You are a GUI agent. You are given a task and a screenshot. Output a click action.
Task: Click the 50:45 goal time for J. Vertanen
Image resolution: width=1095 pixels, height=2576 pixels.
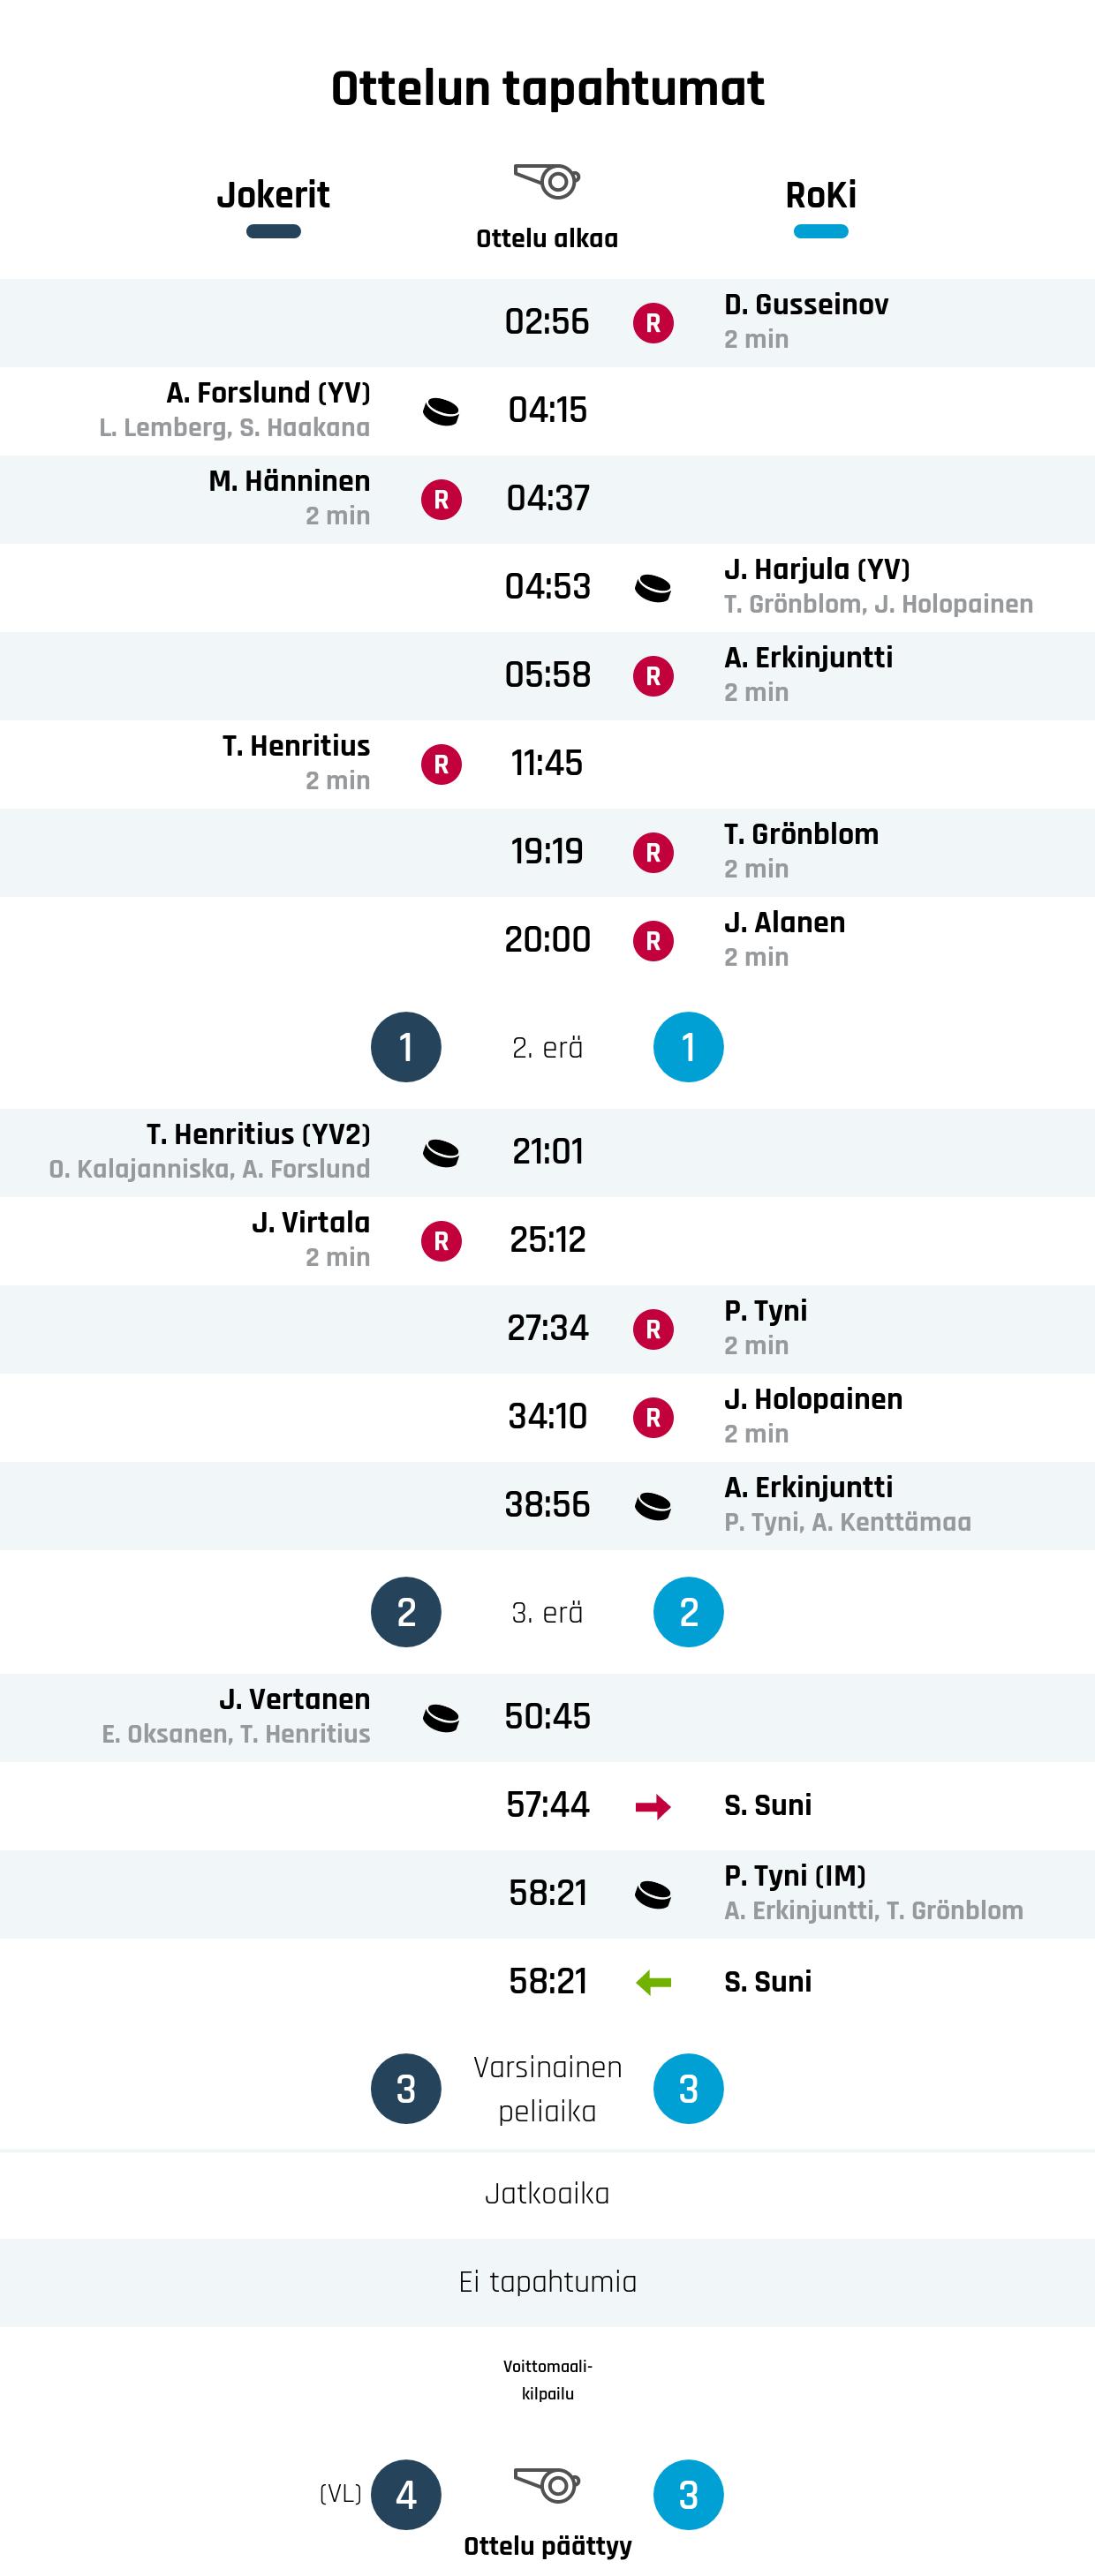click(x=547, y=1717)
